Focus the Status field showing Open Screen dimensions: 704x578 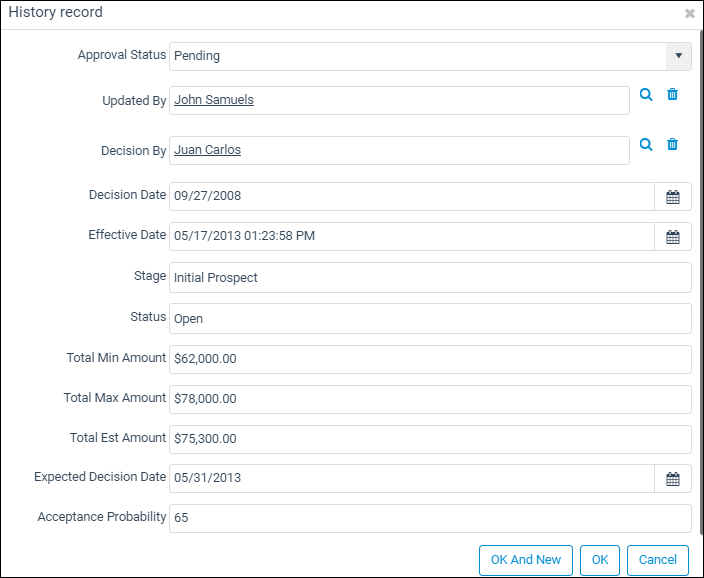pos(430,318)
